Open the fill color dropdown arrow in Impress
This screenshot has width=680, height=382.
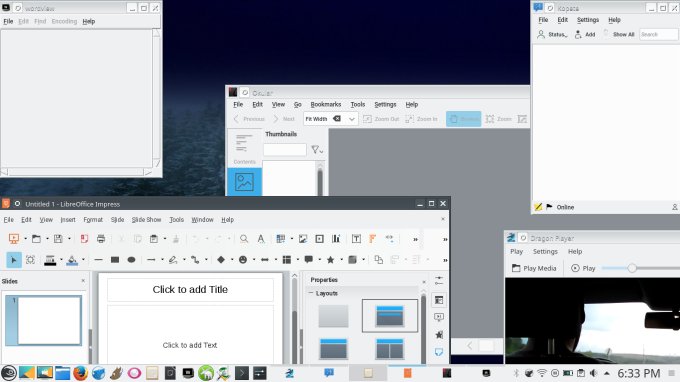[83, 260]
